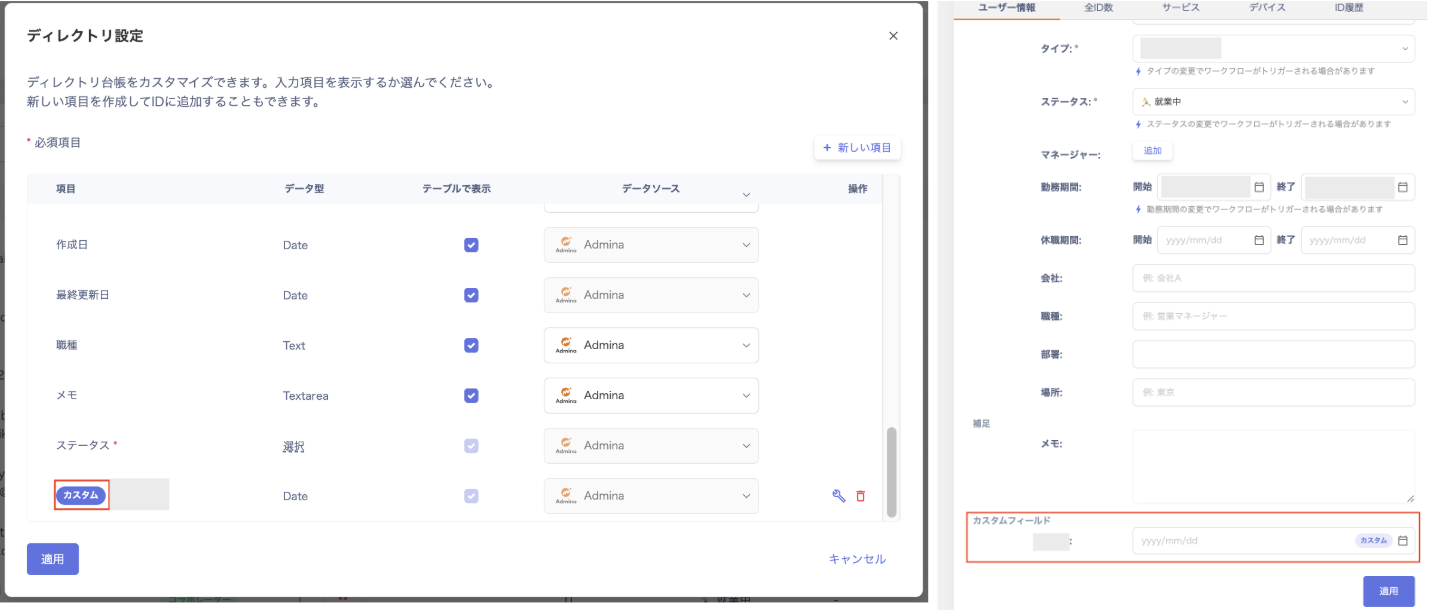Viewport: 1432px width, 610px height.
Task: Open calendar picker for 勤務期間 開始
Action: click(1259, 187)
